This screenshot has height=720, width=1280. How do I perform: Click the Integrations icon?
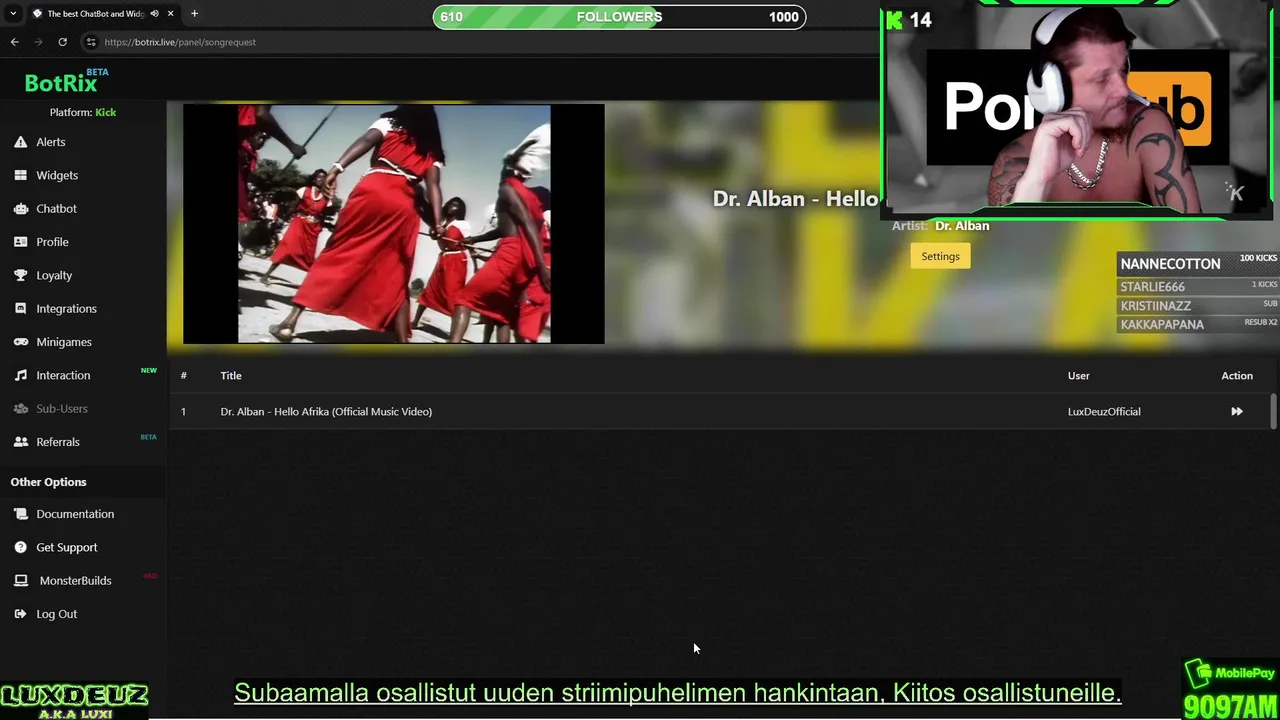point(20,309)
